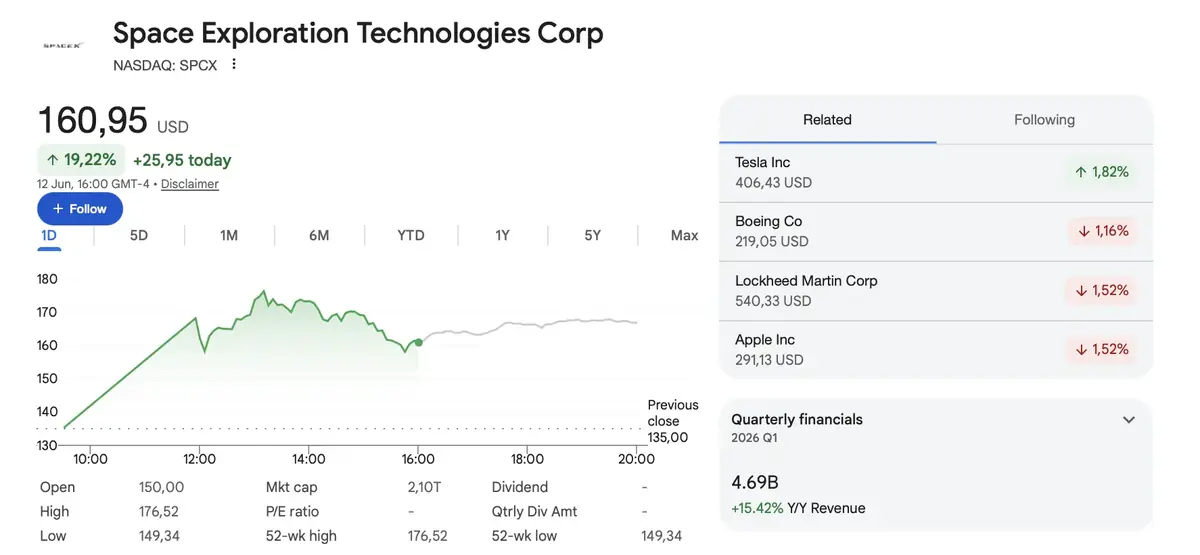
Task: Open the Lockheed Martin Corp stock
Action: 936,290
